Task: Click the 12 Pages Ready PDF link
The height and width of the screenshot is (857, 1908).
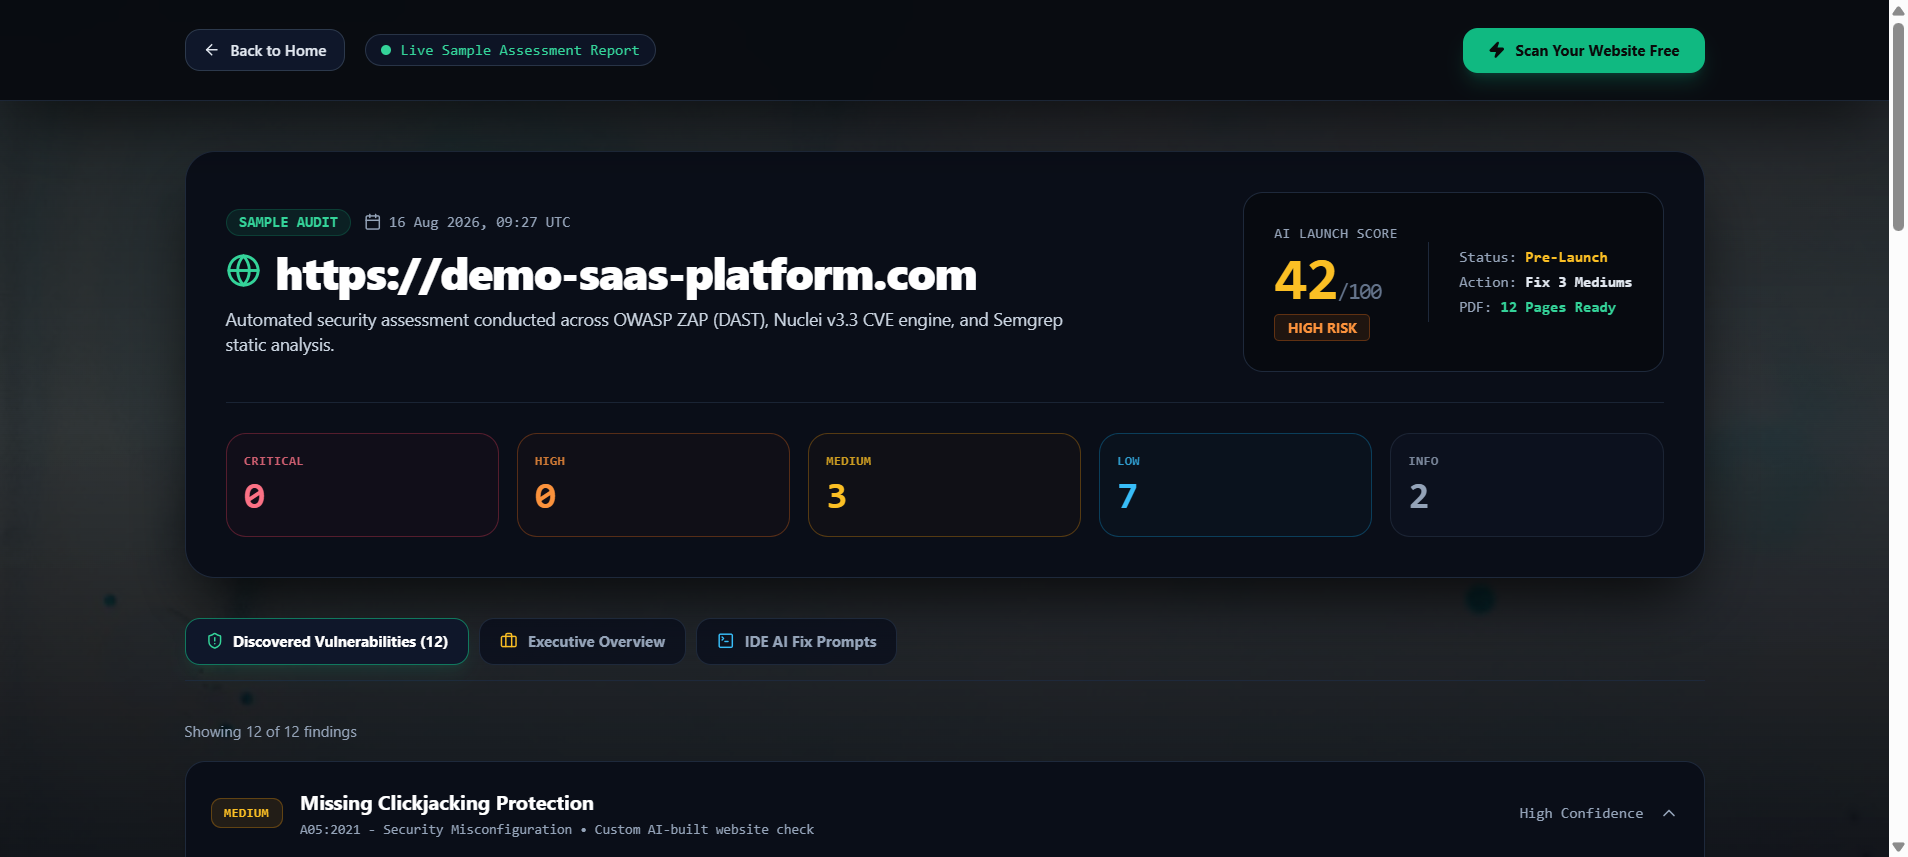Action: point(1558,307)
